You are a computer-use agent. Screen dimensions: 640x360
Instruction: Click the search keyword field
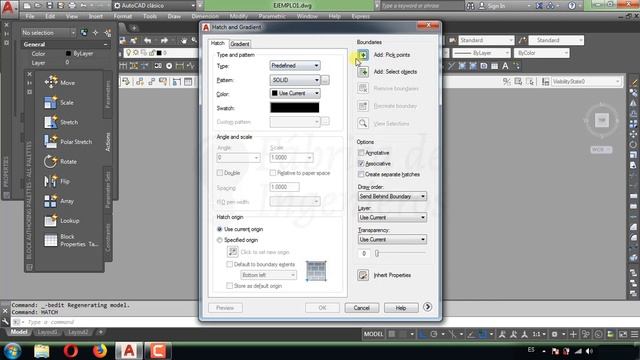tap(422, 6)
